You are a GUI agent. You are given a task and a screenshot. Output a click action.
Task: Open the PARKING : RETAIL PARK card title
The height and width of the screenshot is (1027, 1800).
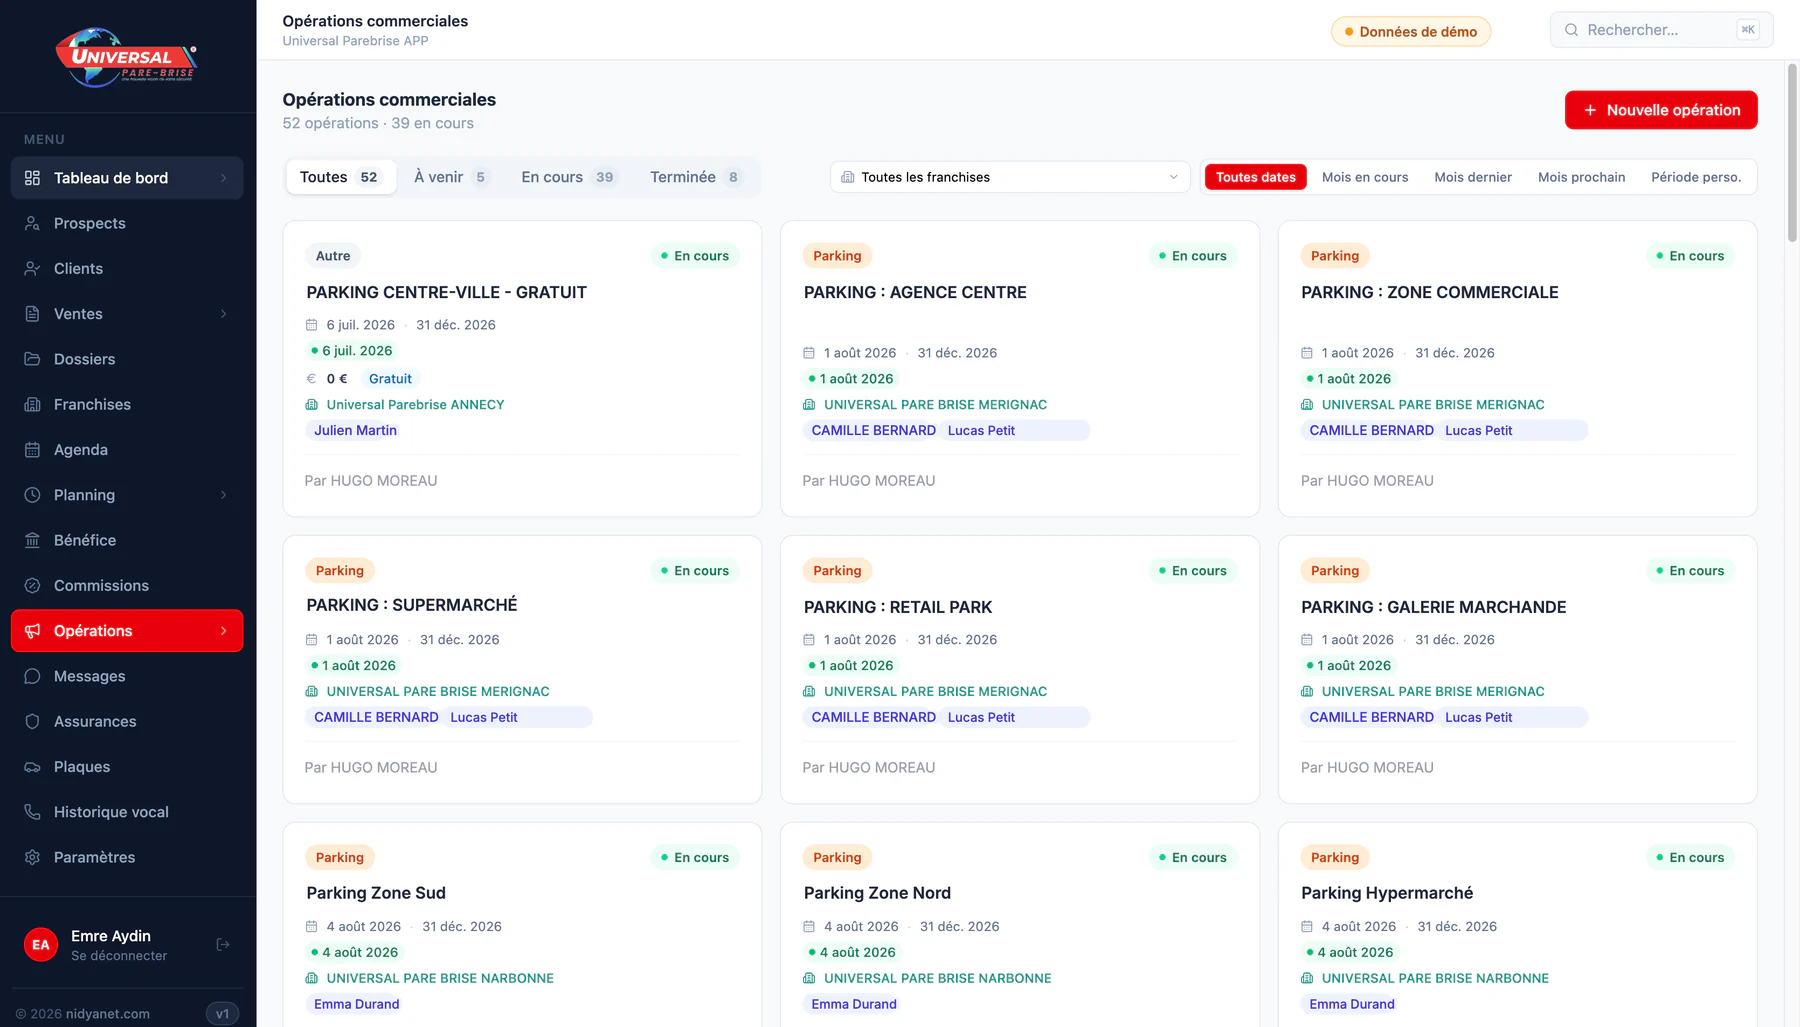click(897, 607)
